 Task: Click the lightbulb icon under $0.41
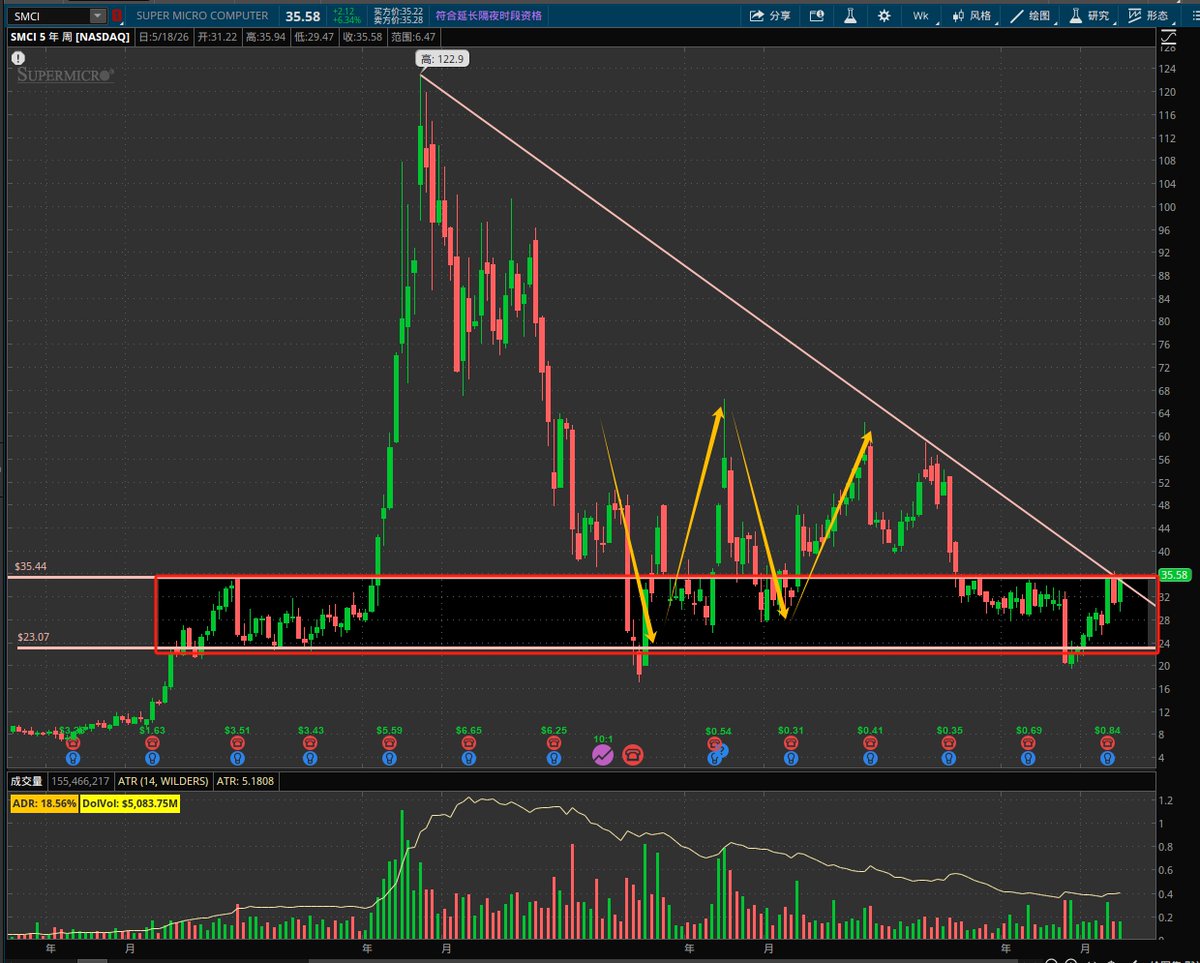869,759
